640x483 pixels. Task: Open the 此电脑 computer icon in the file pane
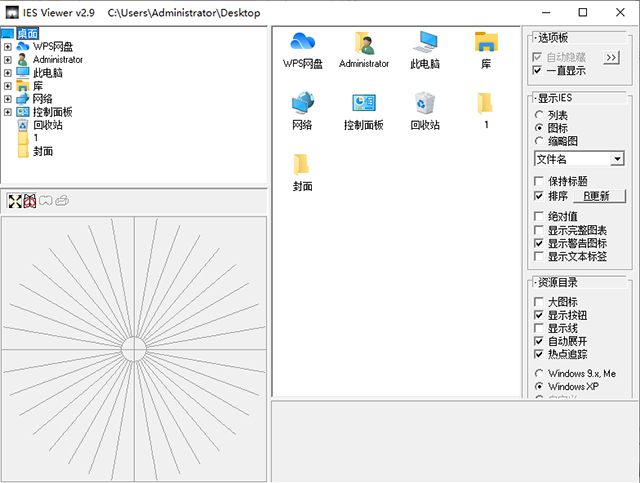pyautogui.click(x=425, y=42)
